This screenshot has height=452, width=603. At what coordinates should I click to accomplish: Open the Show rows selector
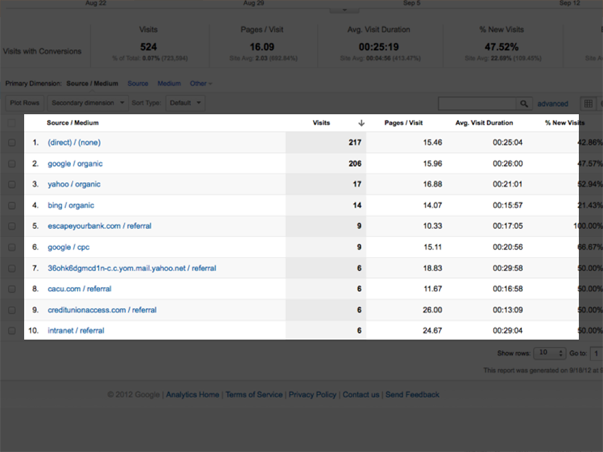click(x=546, y=354)
